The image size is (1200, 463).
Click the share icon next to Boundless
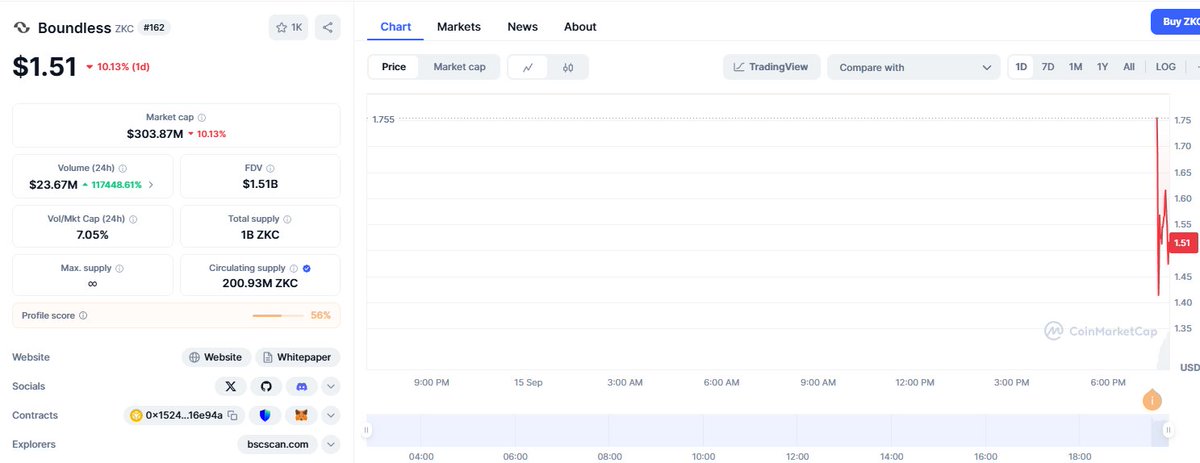pos(328,27)
